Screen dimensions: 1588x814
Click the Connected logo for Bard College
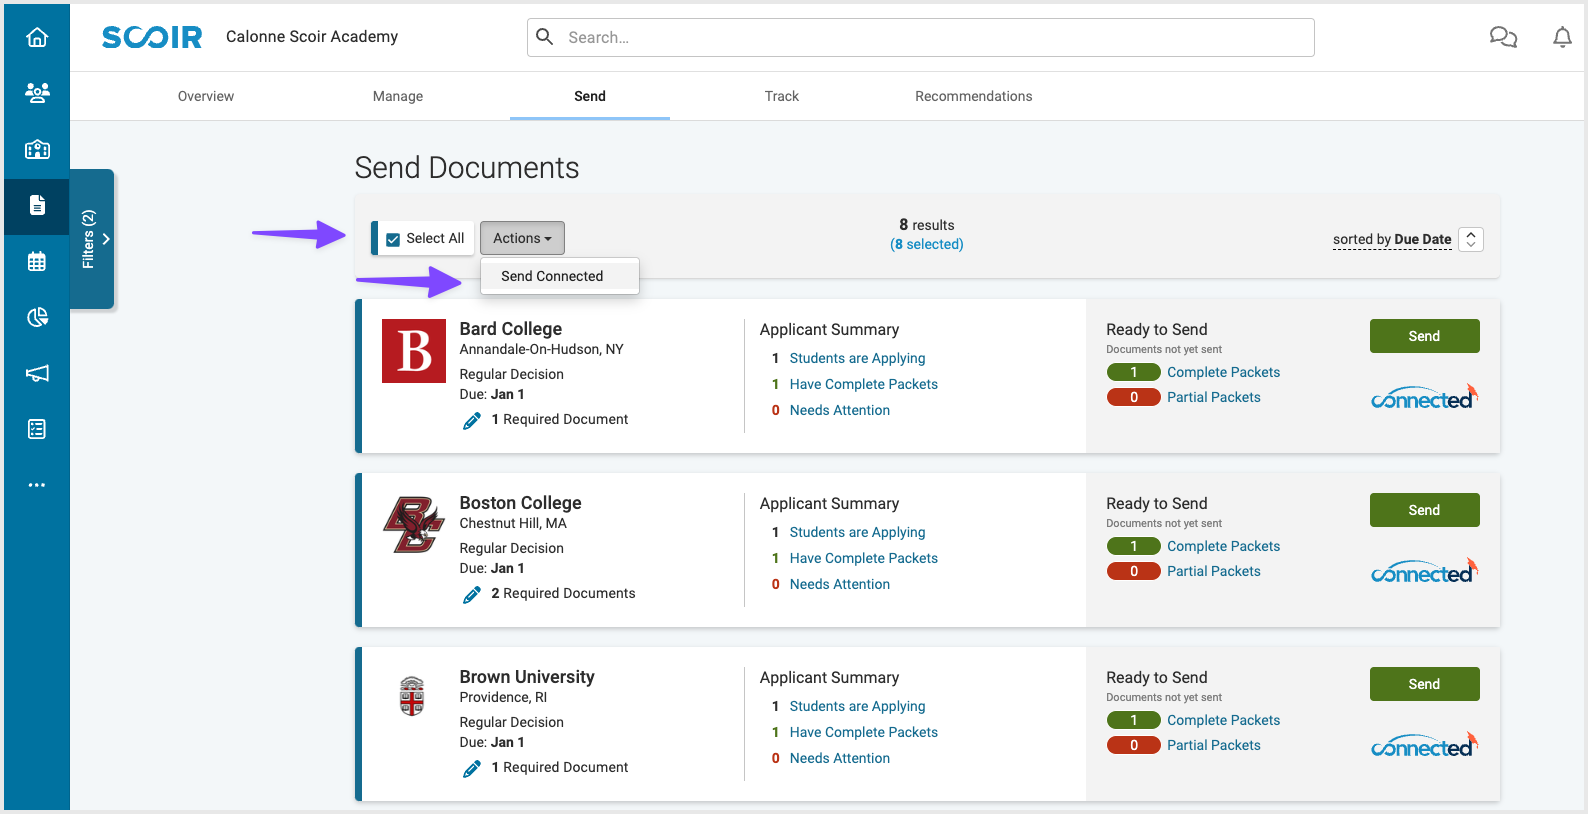point(1424,398)
